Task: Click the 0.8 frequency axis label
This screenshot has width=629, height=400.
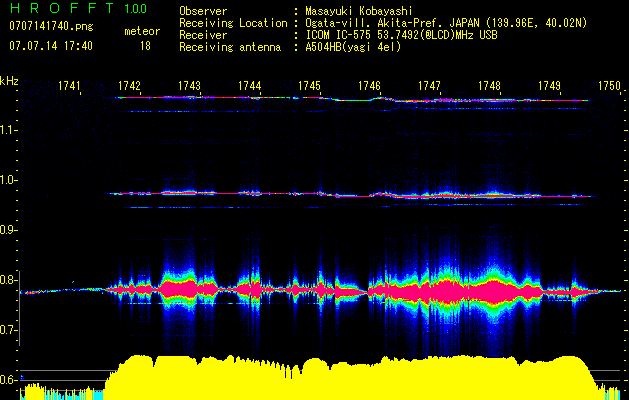Action: [x=8, y=280]
